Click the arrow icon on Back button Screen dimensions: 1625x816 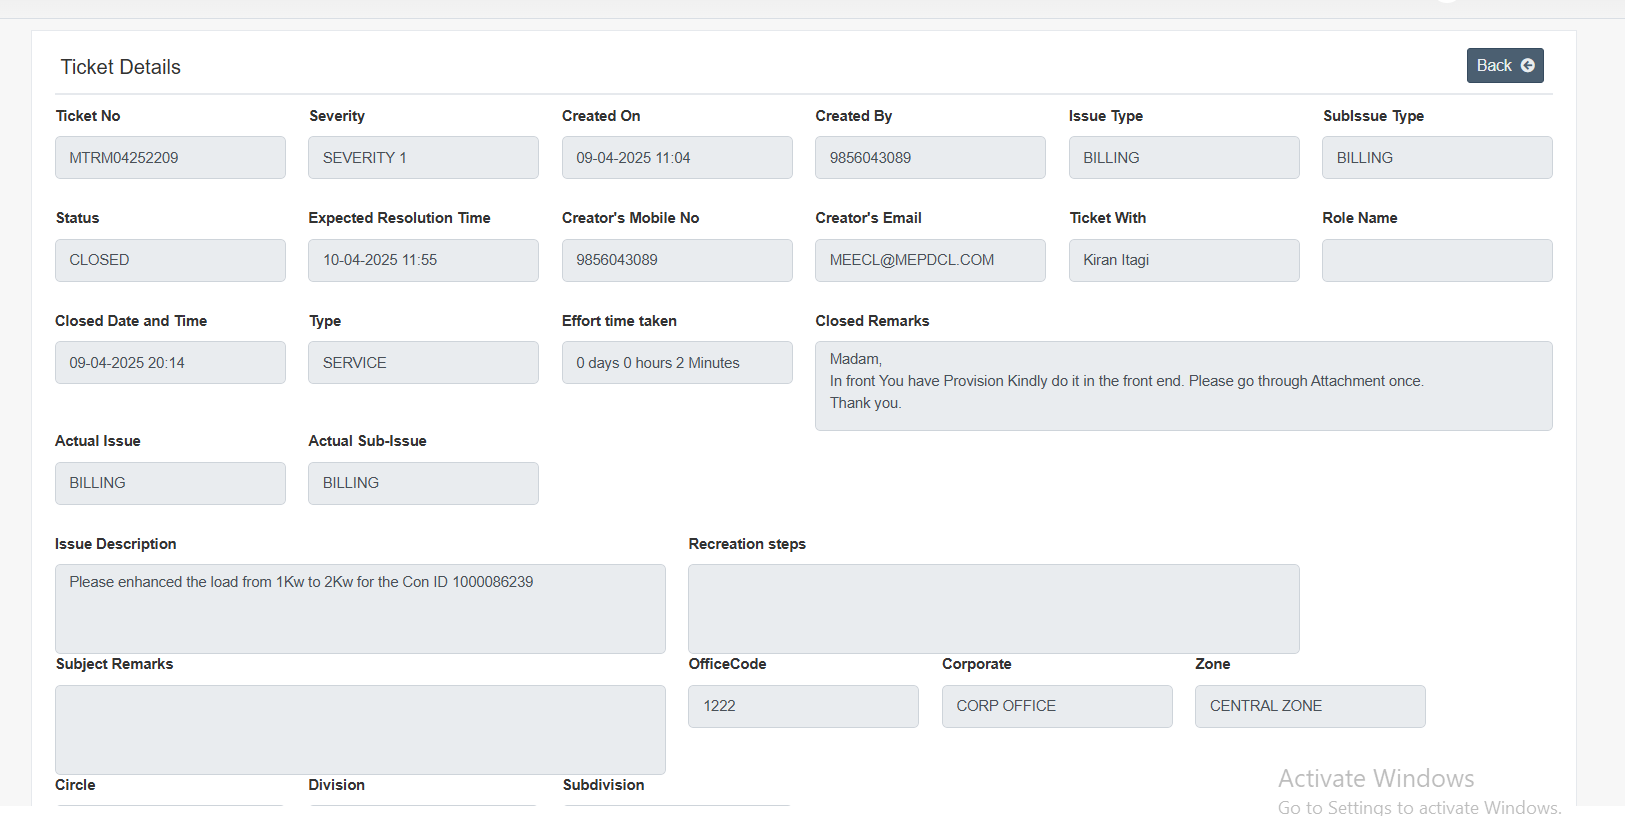pos(1527,66)
